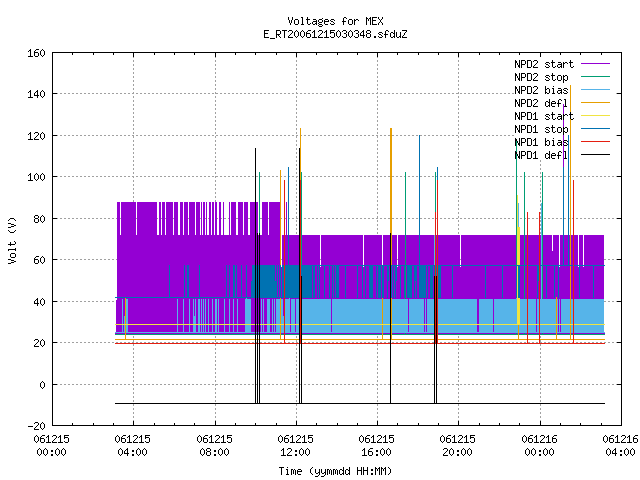This screenshot has height=480, width=640.
Task: Click the 061216 00:00 x-axis tick label
Action: click(539, 446)
